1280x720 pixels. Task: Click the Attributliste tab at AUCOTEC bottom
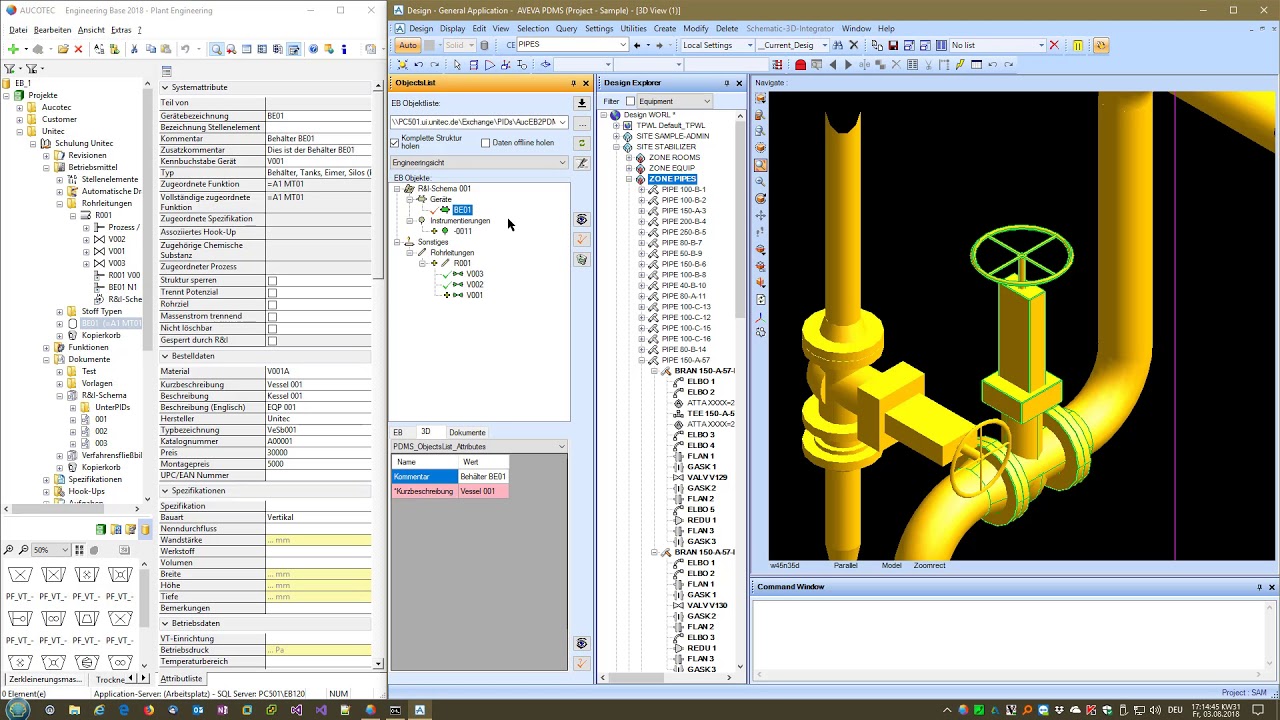click(181, 679)
